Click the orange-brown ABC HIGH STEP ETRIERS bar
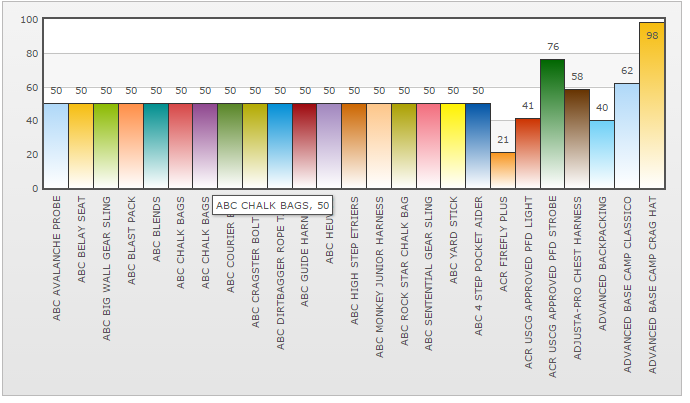This screenshot has height=403, width=690. pos(354,146)
